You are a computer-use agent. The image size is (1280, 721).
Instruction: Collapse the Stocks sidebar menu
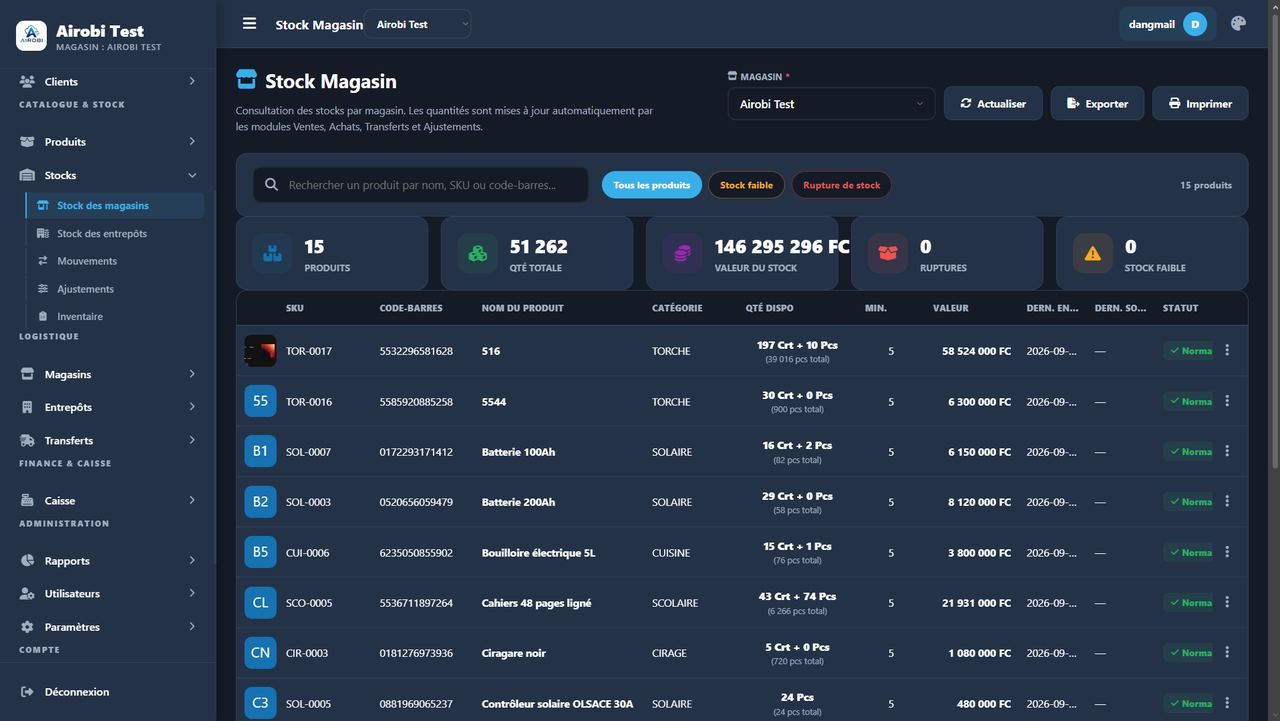108,175
